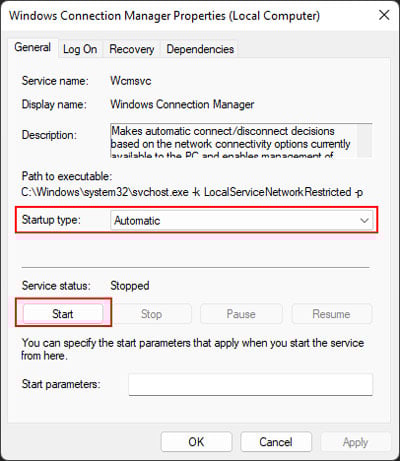Click the greyed-out Stop button
The height and width of the screenshot is (461, 400).
pyautogui.click(x=151, y=314)
